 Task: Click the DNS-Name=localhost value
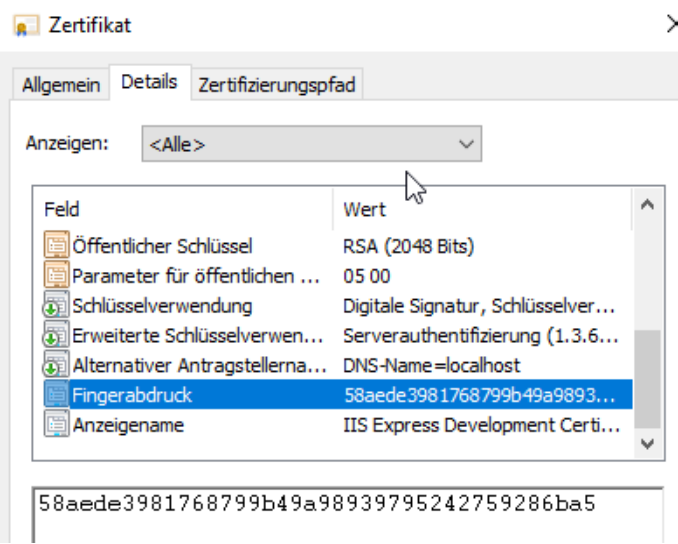(432, 365)
